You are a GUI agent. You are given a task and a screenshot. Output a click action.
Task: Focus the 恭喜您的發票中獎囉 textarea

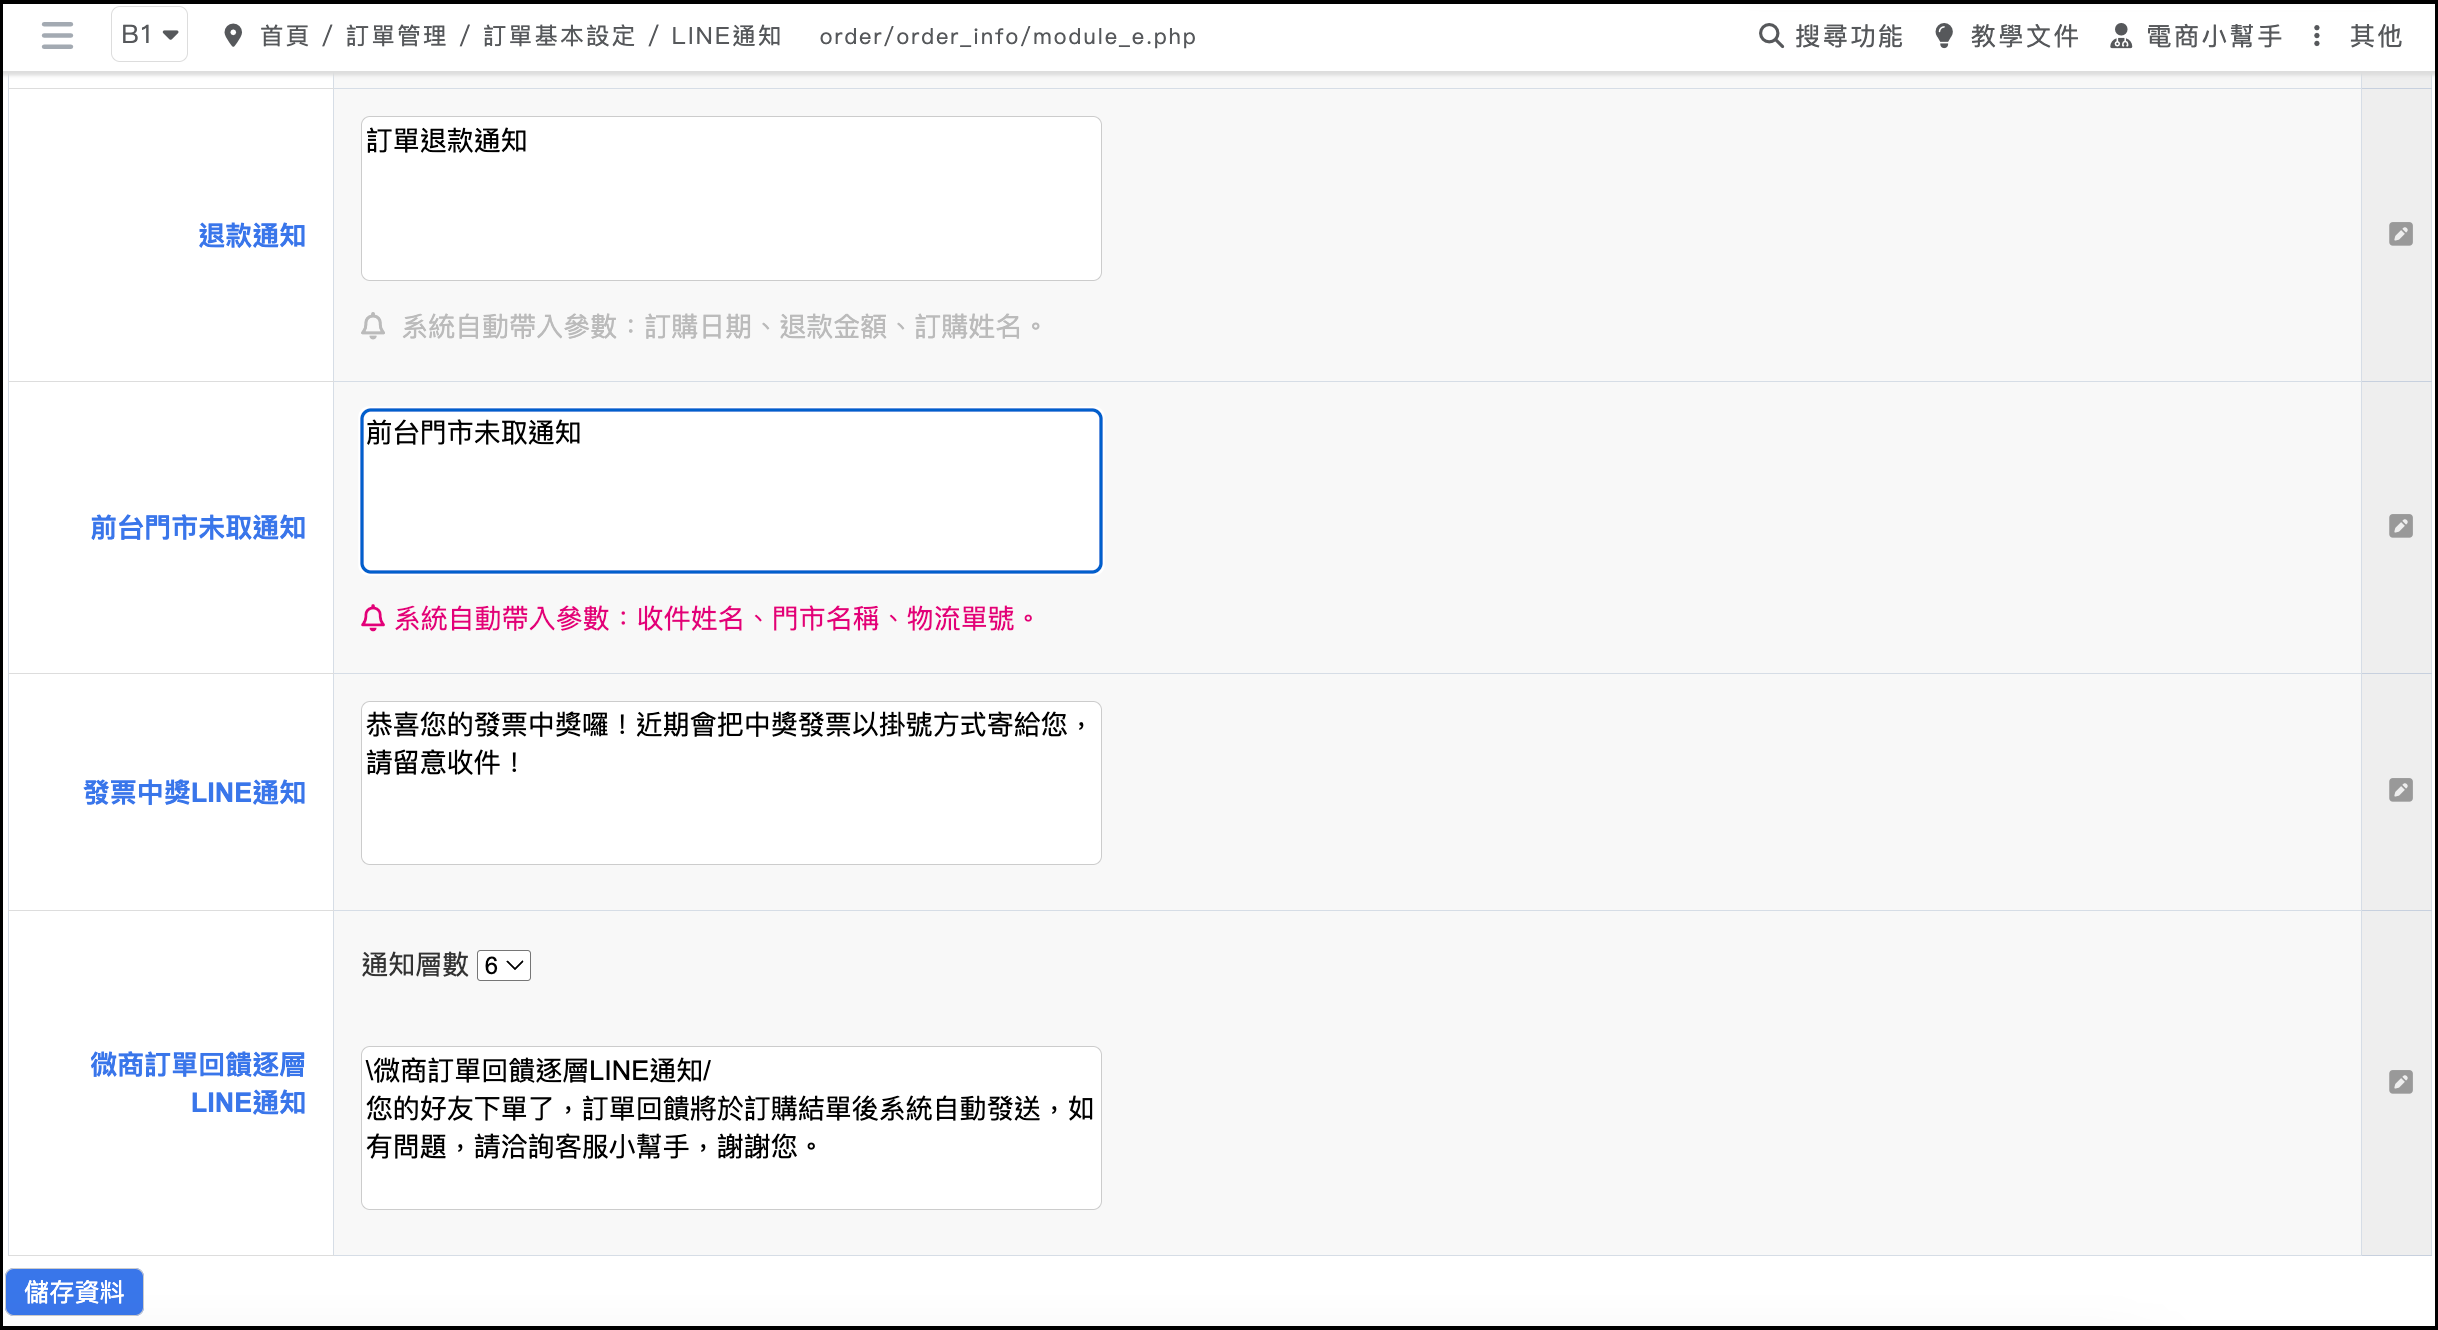(x=731, y=783)
